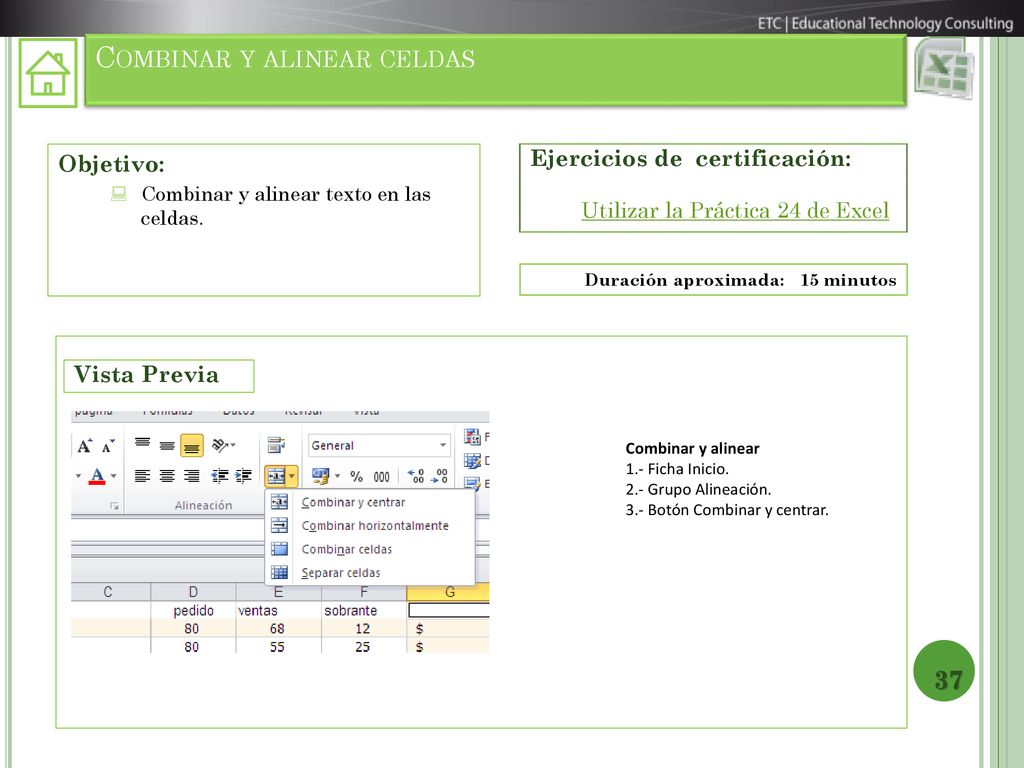Viewport: 1024px width, 768px height.
Task: Apply the red font color A button
Action: pyautogui.click(x=97, y=476)
